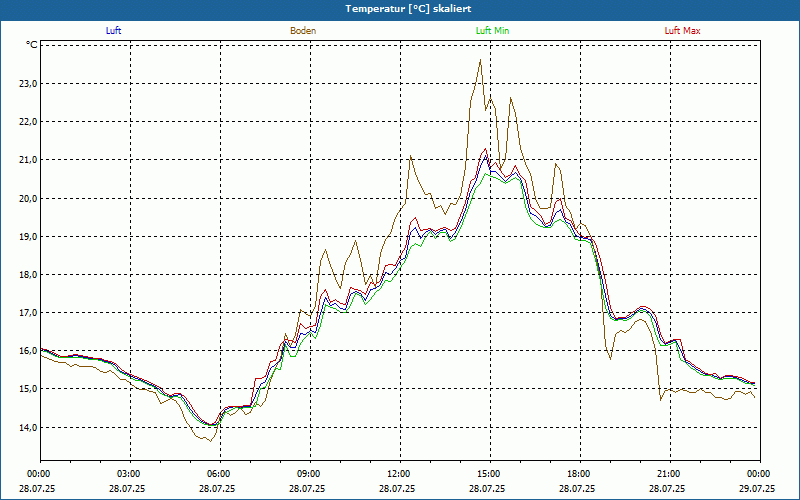Click the chart title 'Temperatur [°C] skaliert'
The width and height of the screenshot is (800, 500).
(408, 9)
